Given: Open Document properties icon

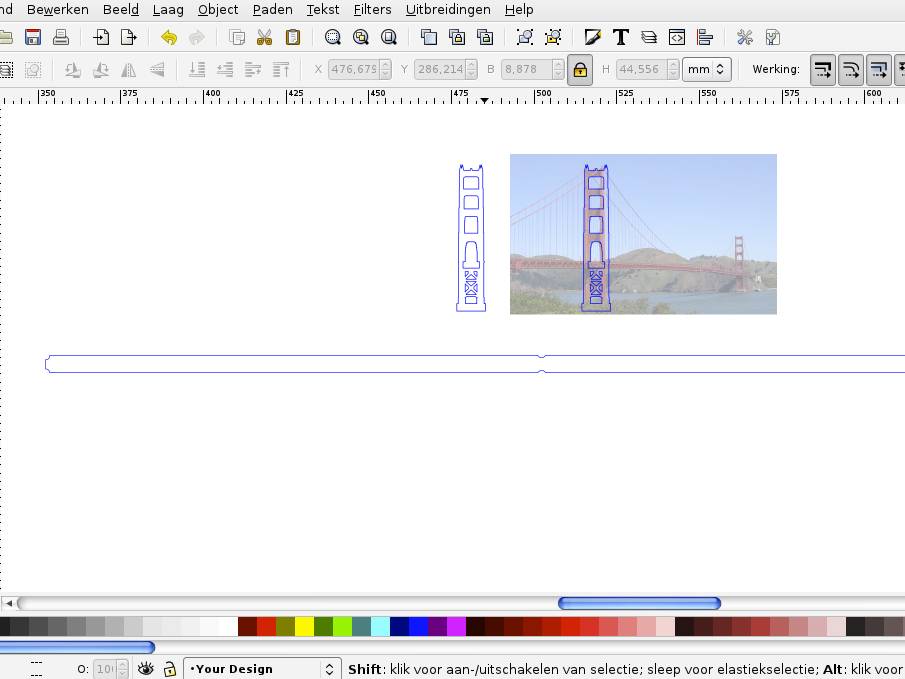Looking at the screenshot, I should (773, 38).
